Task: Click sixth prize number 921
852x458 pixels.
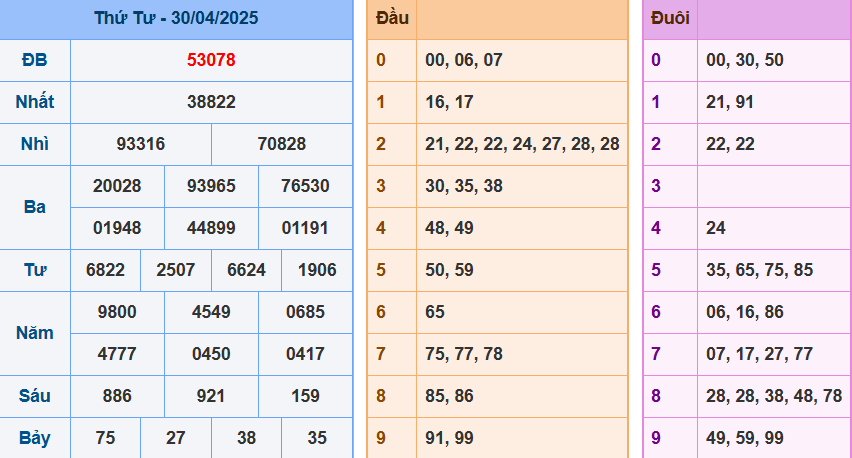Action: 211,396
